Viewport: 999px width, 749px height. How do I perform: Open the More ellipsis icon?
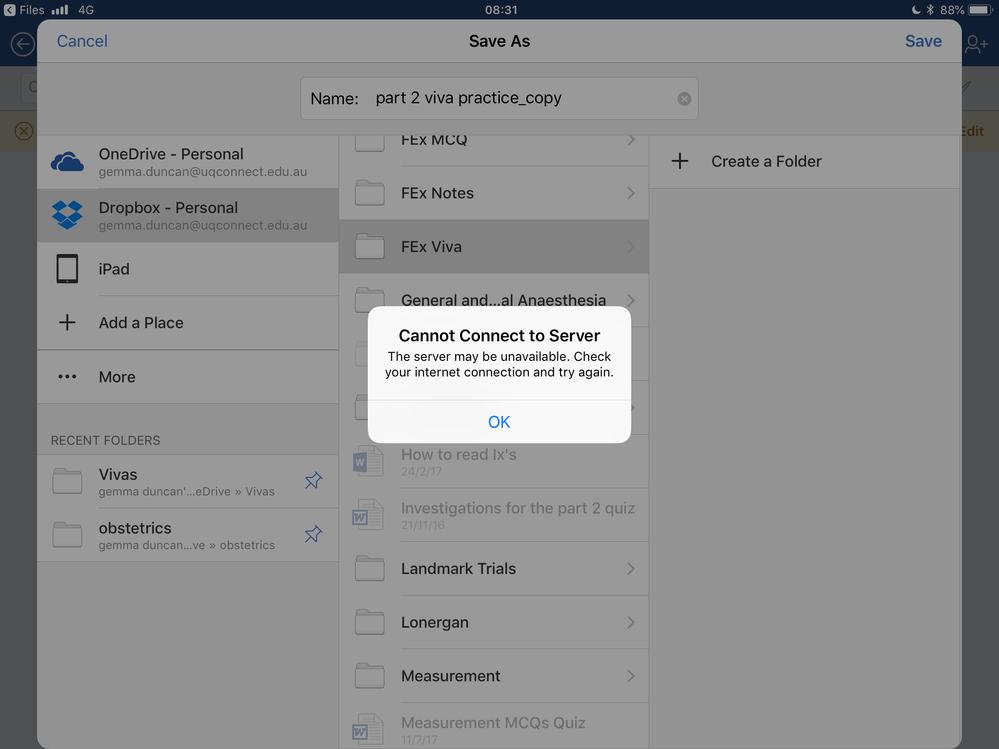[x=67, y=376]
